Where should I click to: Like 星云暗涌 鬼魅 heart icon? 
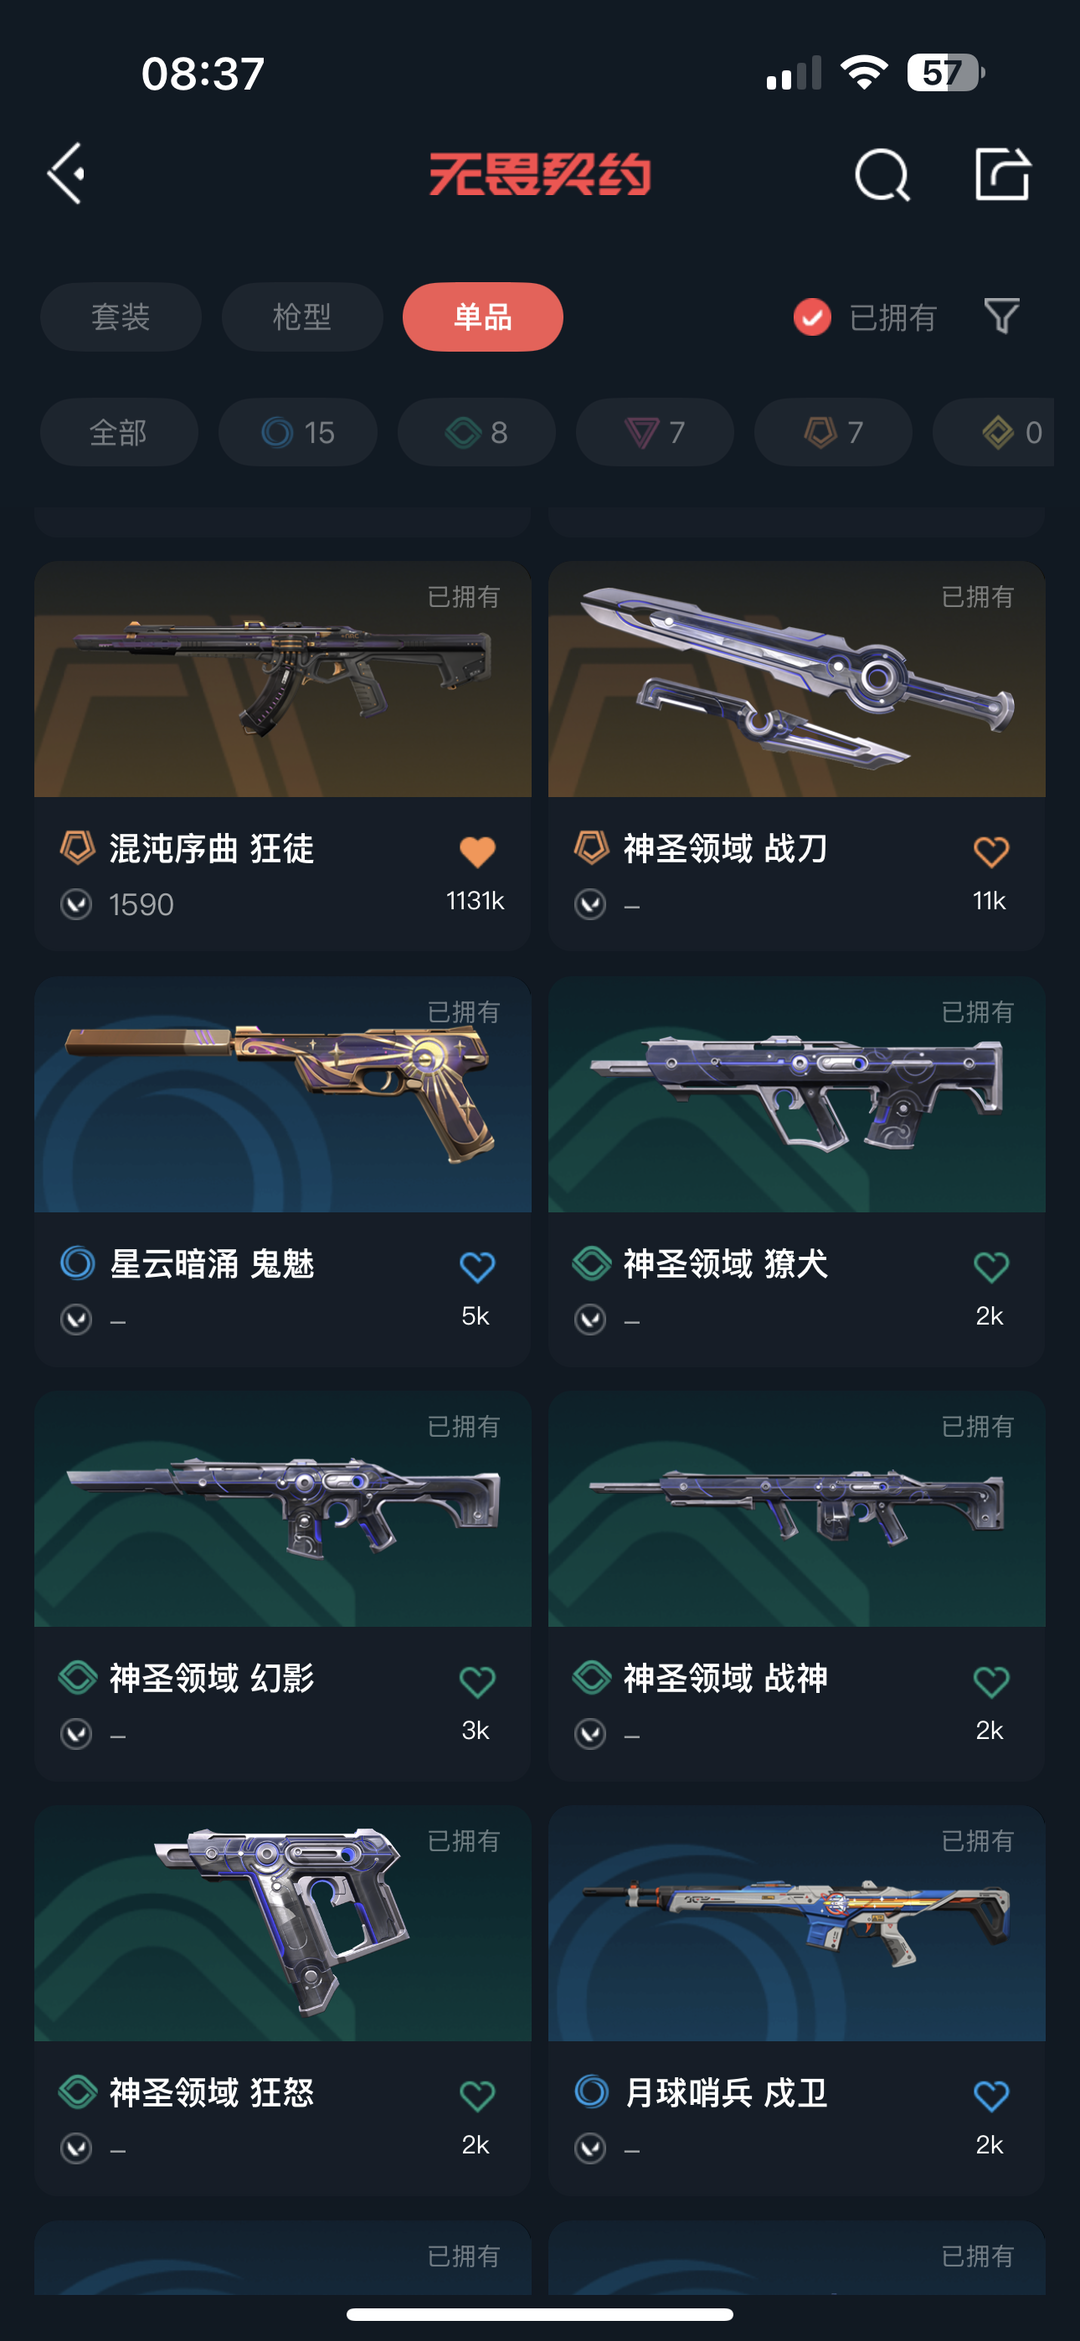pyautogui.click(x=477, y=1267)
